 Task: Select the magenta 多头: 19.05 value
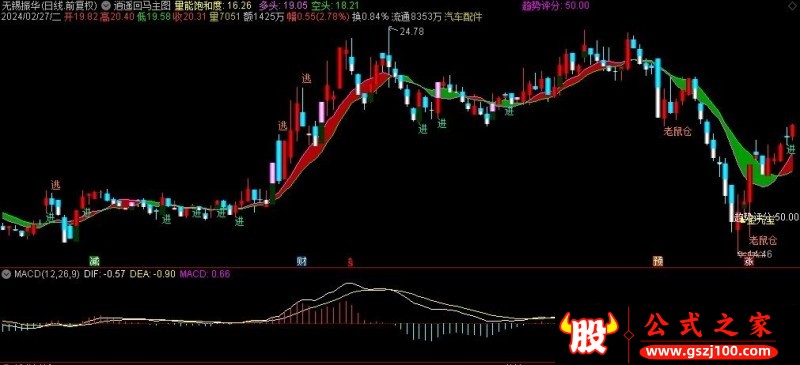click(x=283, y=6)
